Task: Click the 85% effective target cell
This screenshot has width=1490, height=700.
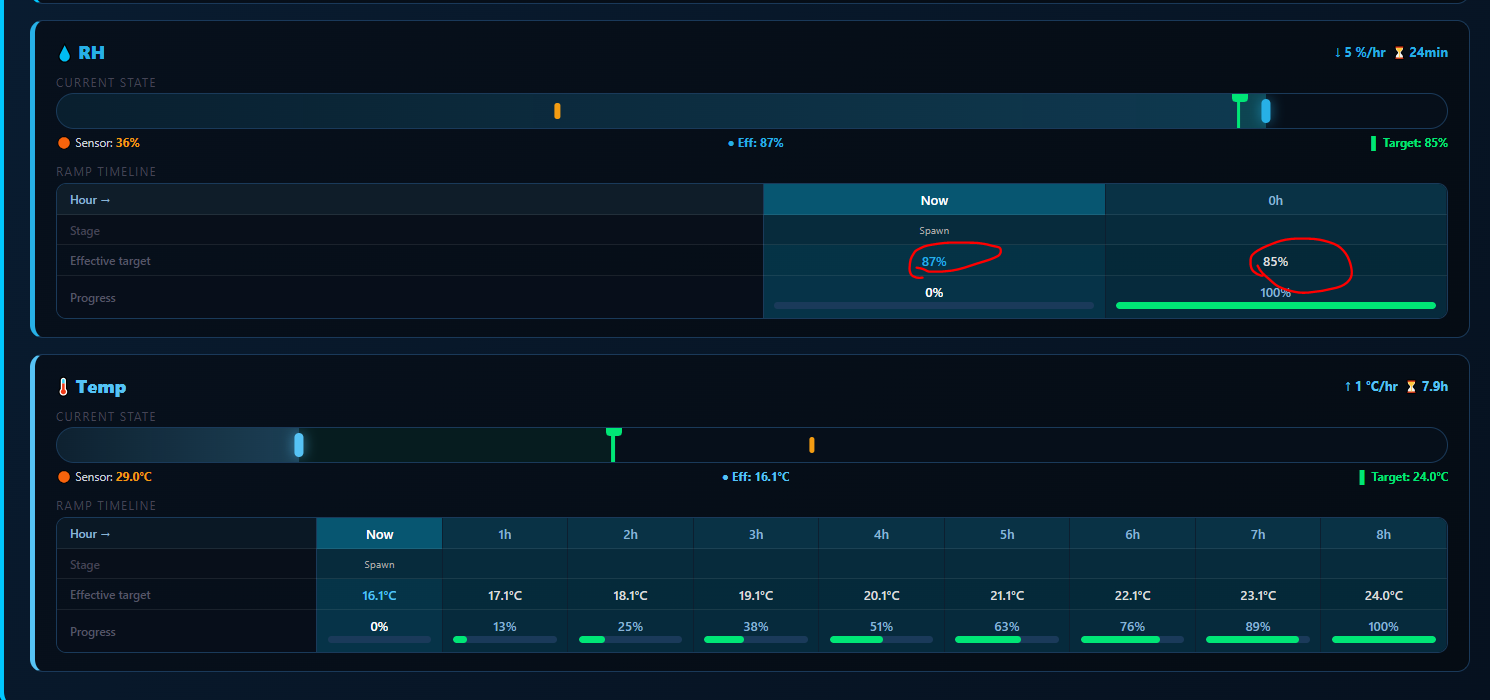Action: pos(1275,261)
